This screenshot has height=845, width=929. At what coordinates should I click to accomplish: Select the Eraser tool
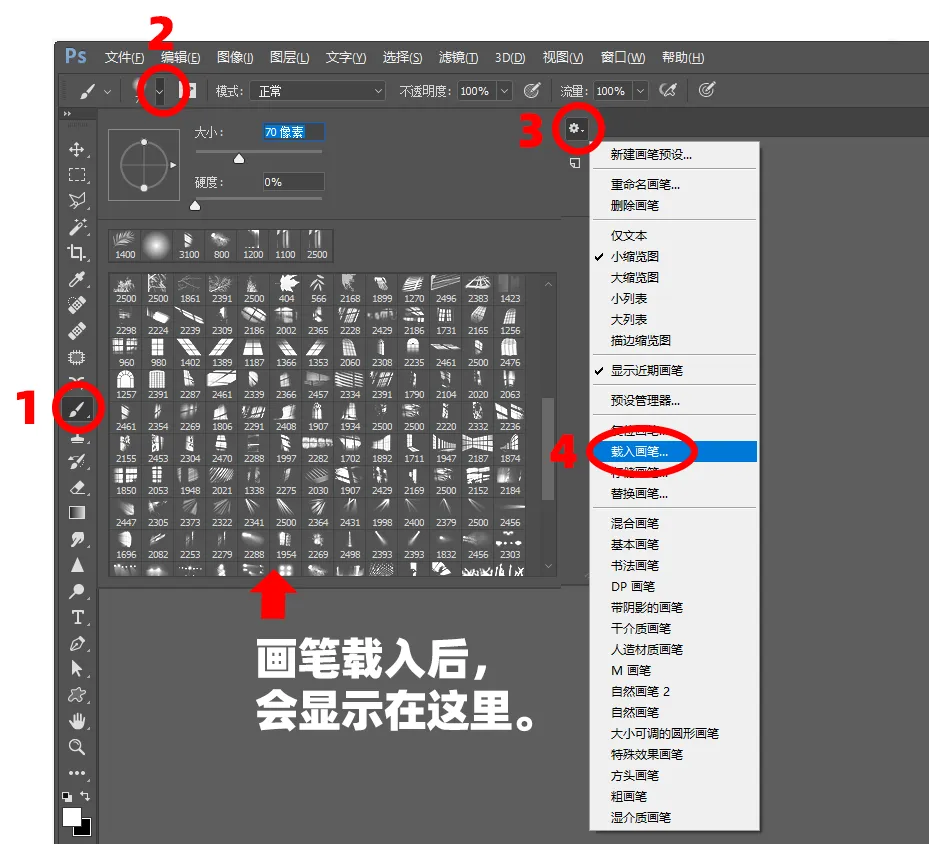click(x=78, y=486)
